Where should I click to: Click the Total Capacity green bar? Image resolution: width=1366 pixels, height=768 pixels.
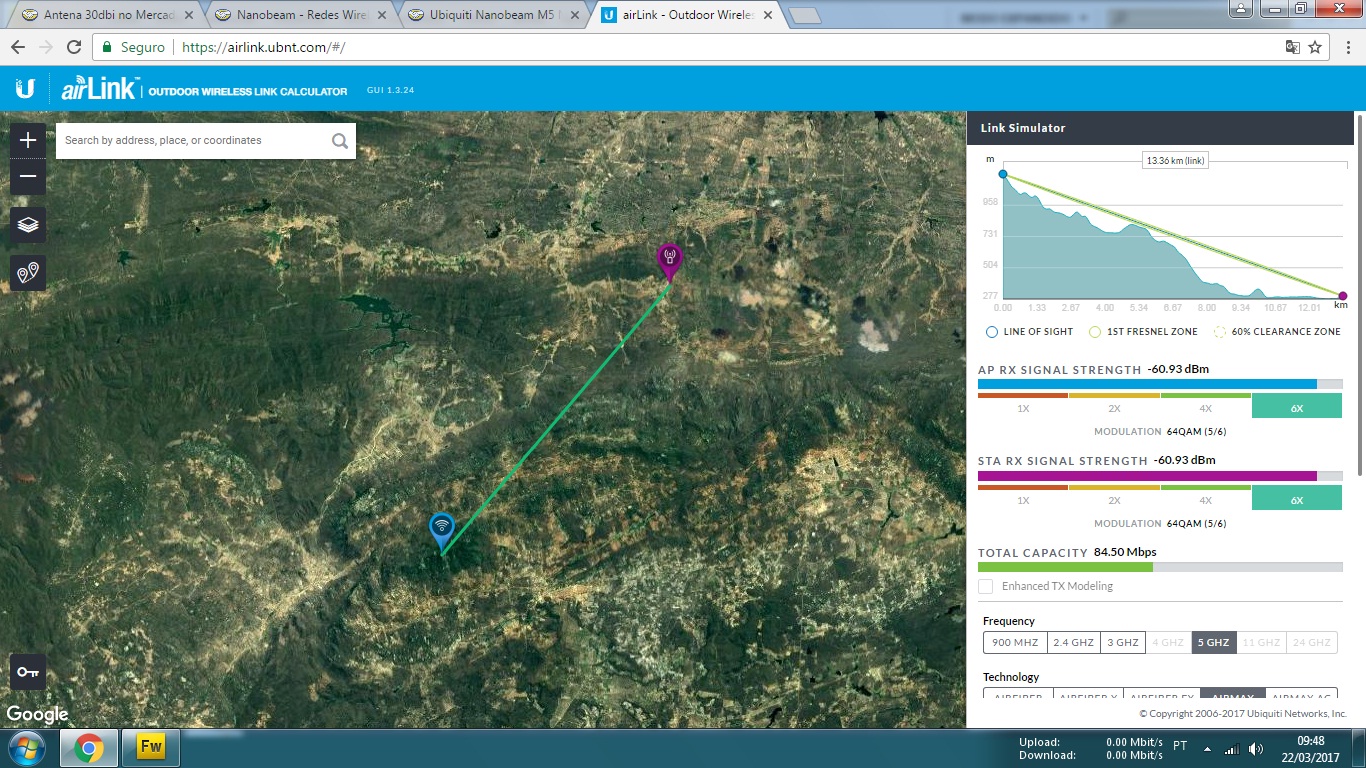[1065, 567]
